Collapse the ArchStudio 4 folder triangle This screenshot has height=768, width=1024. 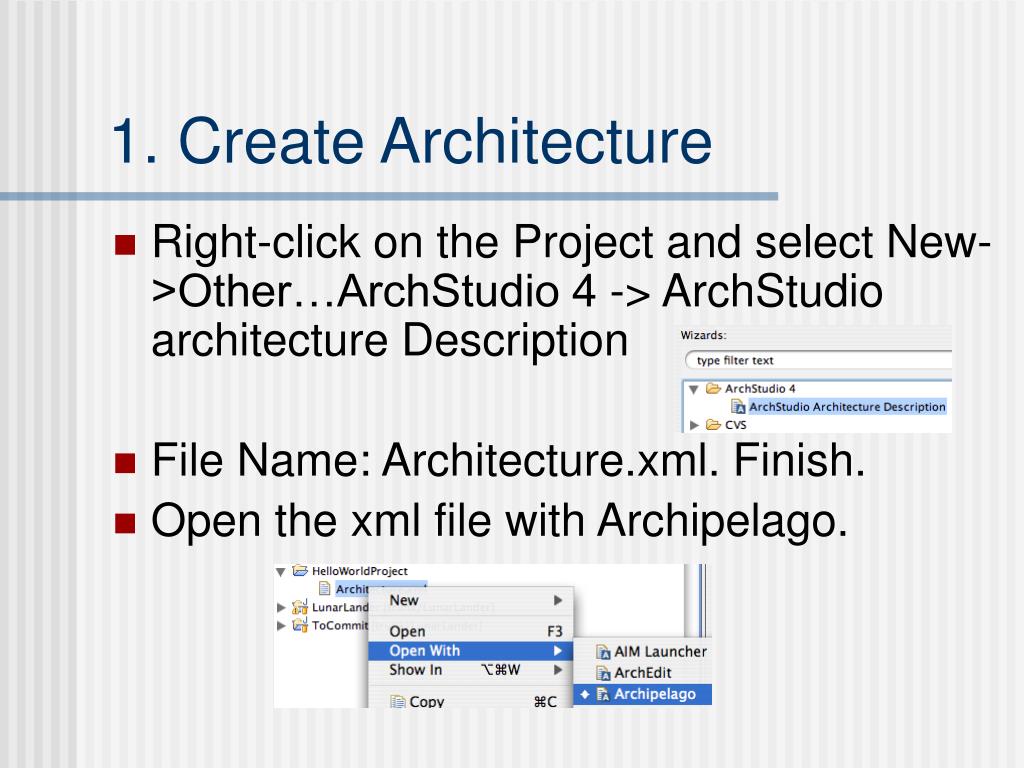tap(694, 389)
